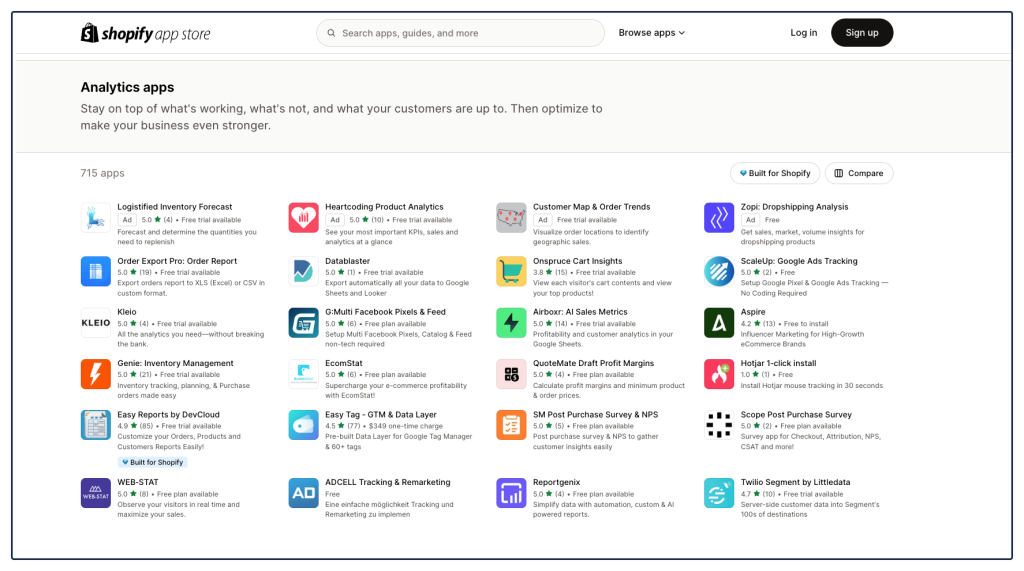The height and width of the screenshot is (571, 1024).
Task: Open the Aspire app icon
Action: coord(718,323)
